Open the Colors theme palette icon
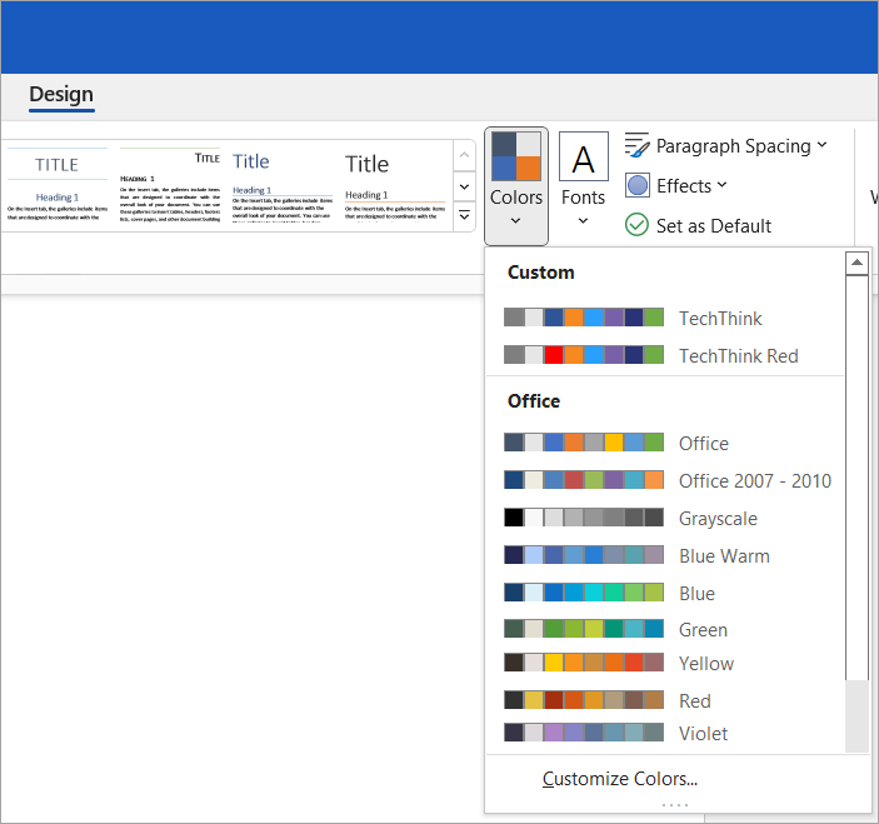 point(516,157)
